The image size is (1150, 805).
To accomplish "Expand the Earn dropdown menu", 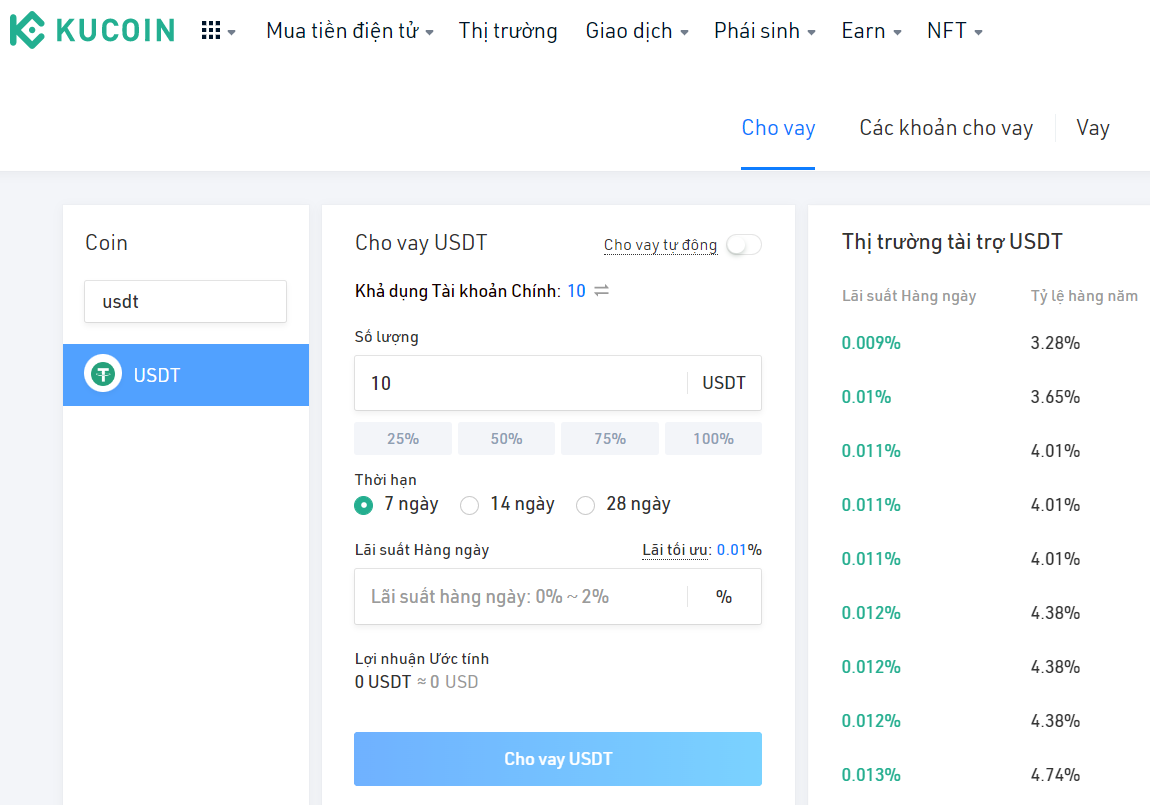I will [871, 31].
